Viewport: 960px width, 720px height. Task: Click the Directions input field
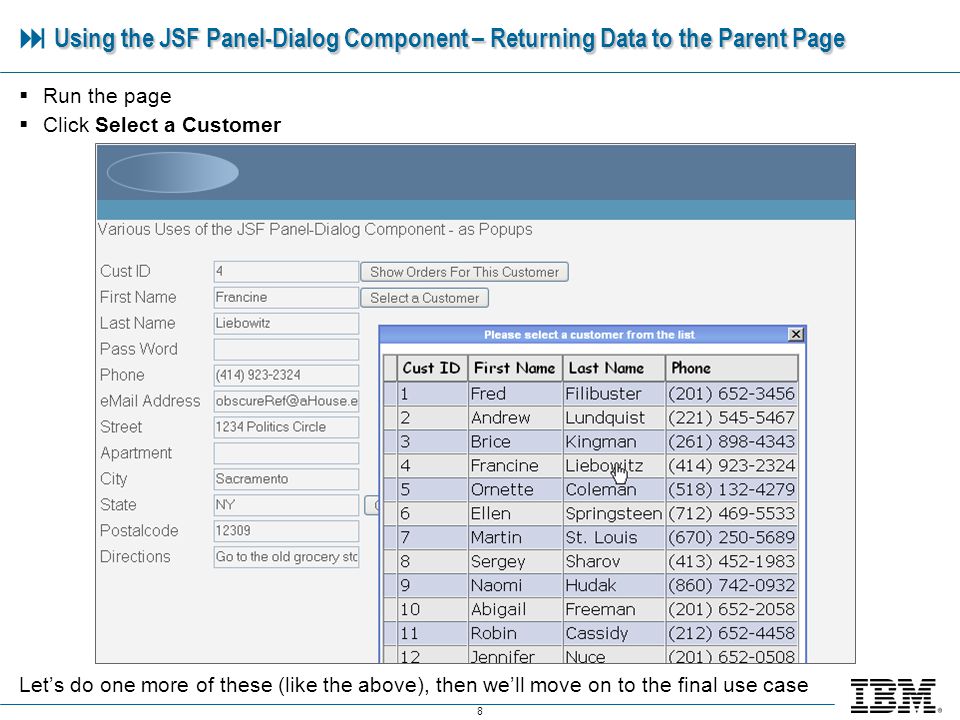tap(286, 557)
